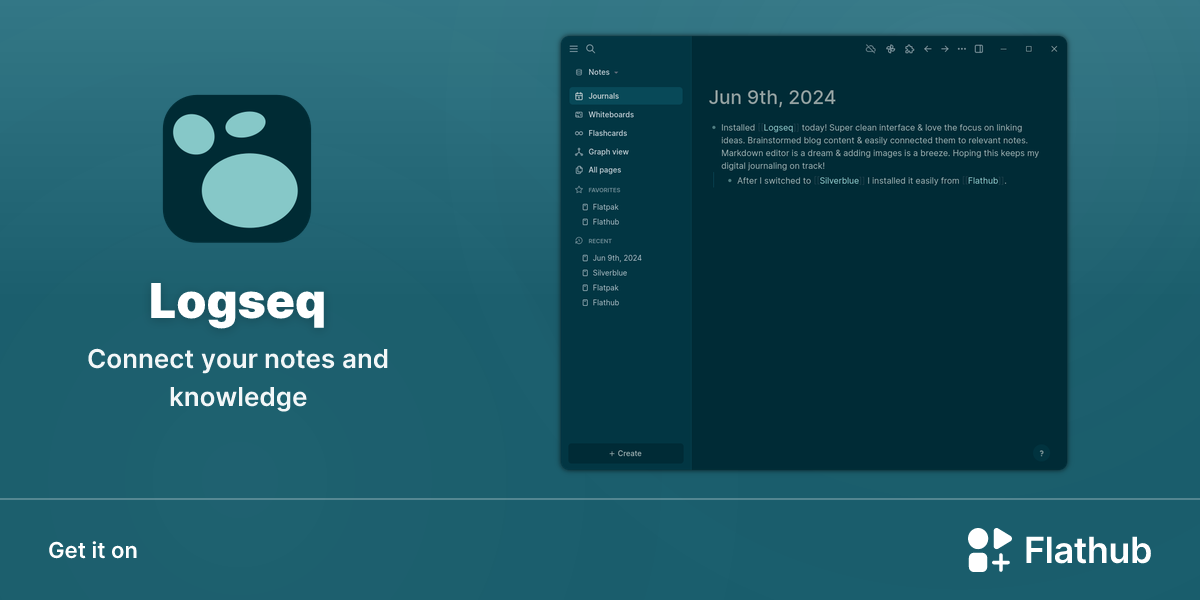Go forward with the right arrow
The width and height of the screenshot is (1200, 600).
click(x=944, y=49)
